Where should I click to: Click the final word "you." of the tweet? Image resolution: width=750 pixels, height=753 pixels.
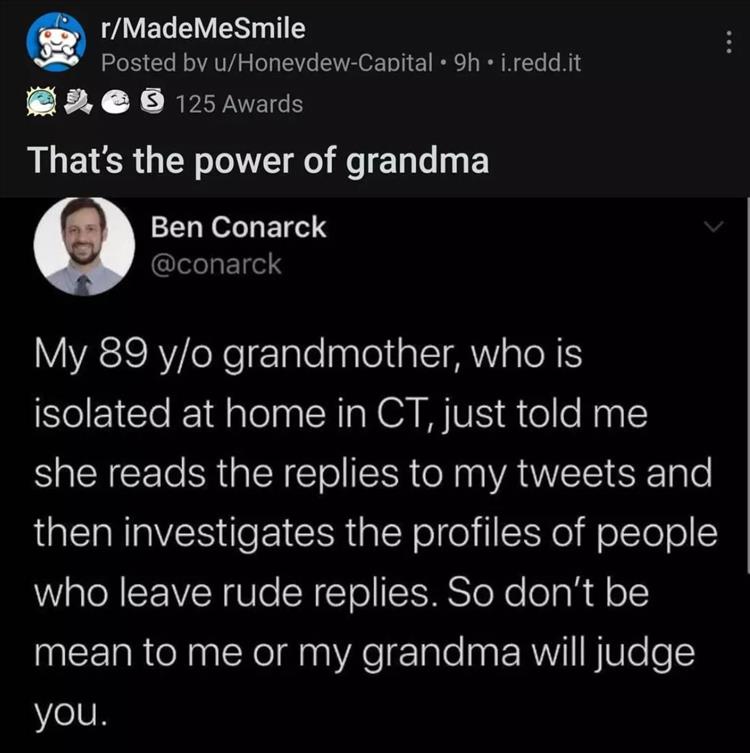(x=68, y=713)
